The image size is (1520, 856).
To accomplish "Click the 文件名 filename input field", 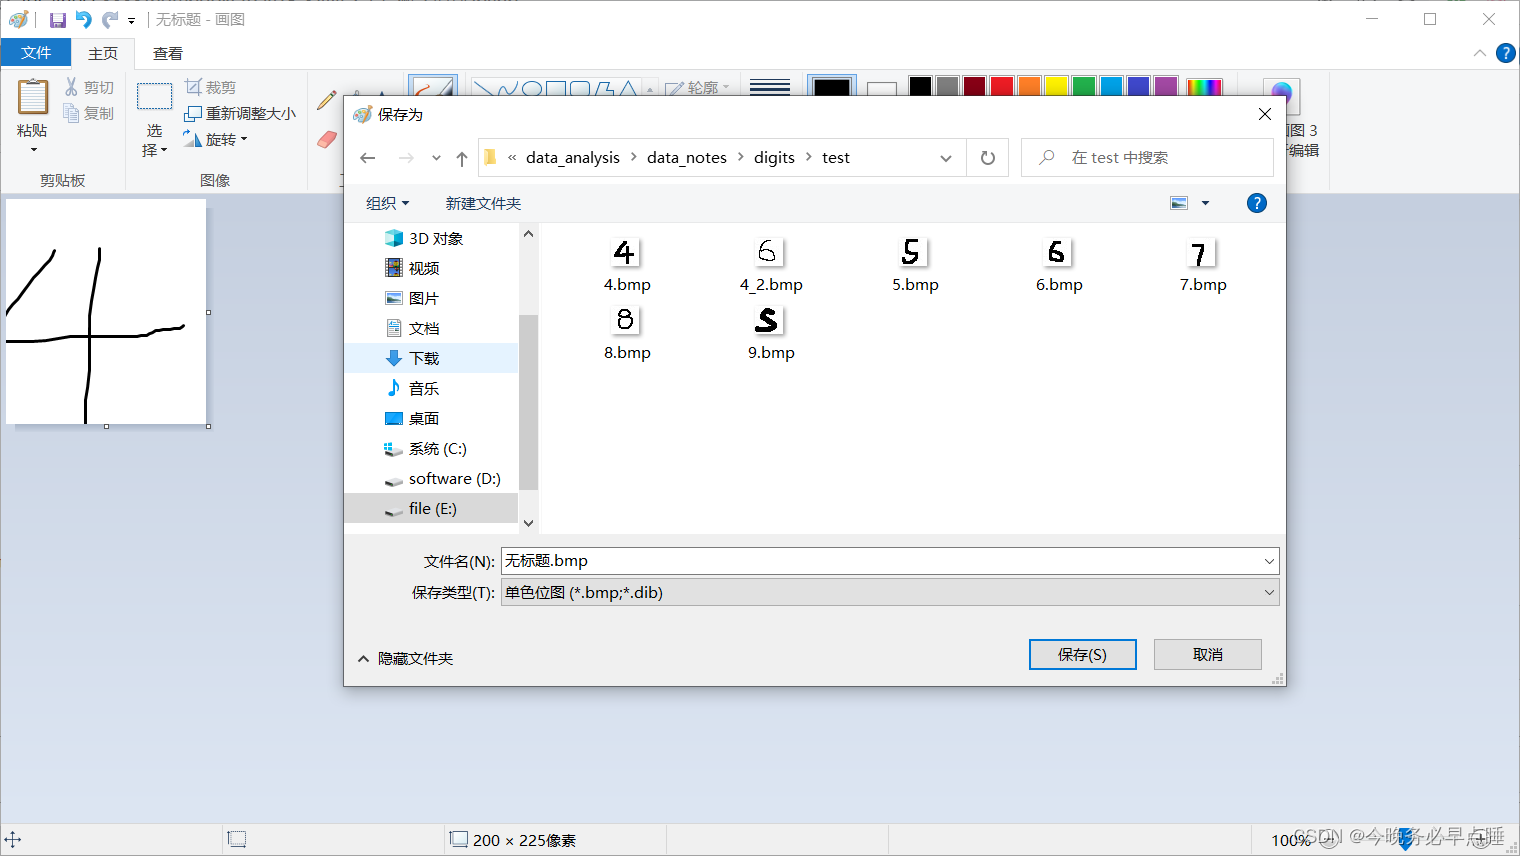I will pyautogui.click(x=890, y=561).
